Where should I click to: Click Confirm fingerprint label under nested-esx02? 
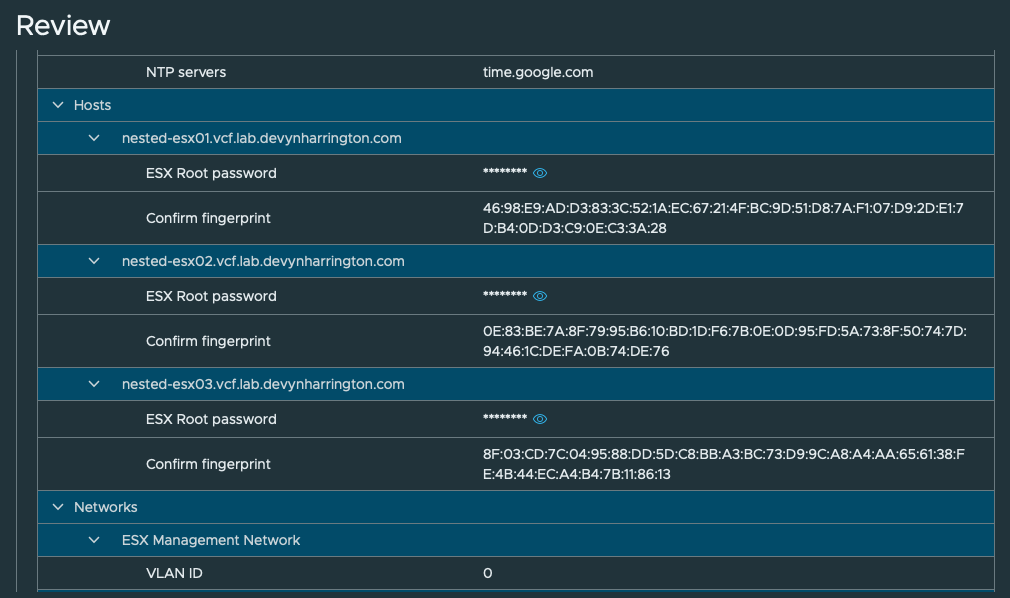point(208,342)
